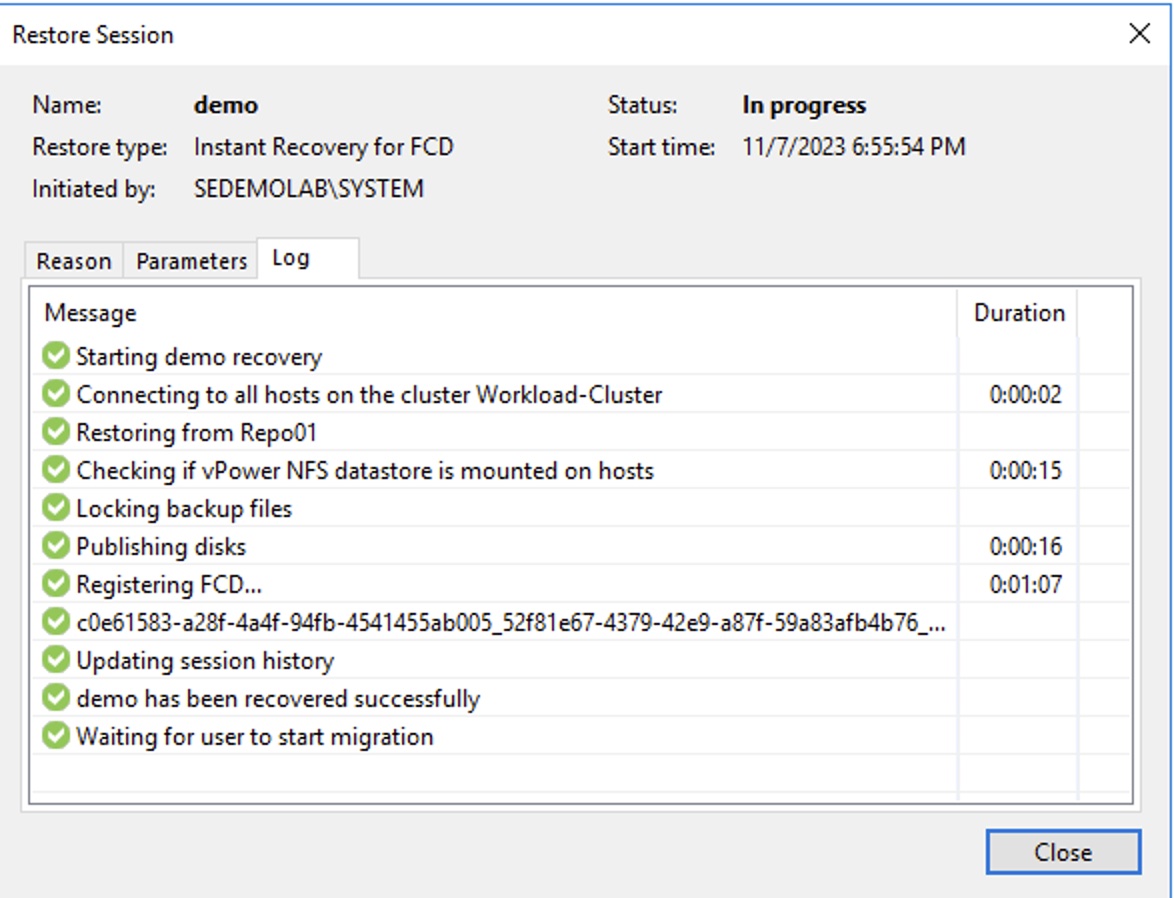Close the Restore Session dialog with X
Image resolution: width=1174 pixels, height=898 pixels.
coord(1139,34)
